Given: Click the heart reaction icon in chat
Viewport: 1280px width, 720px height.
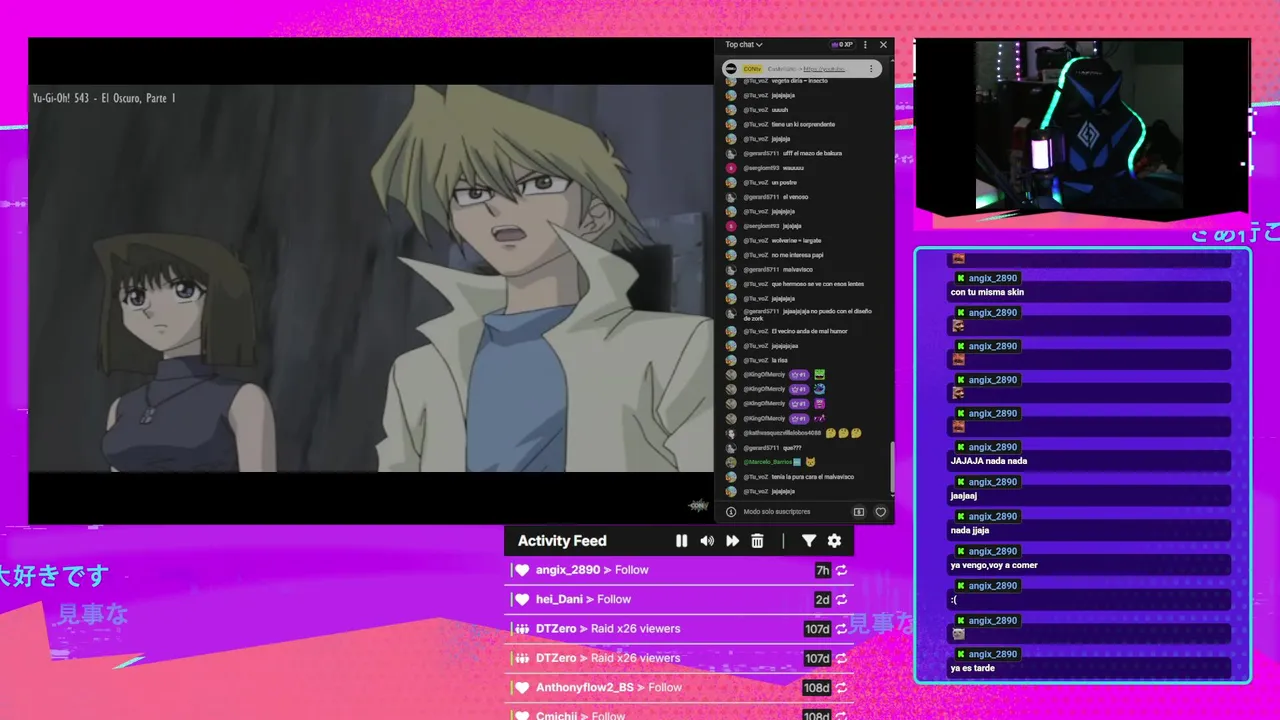Looking at the screenshot, I should (x=881, y=512).
